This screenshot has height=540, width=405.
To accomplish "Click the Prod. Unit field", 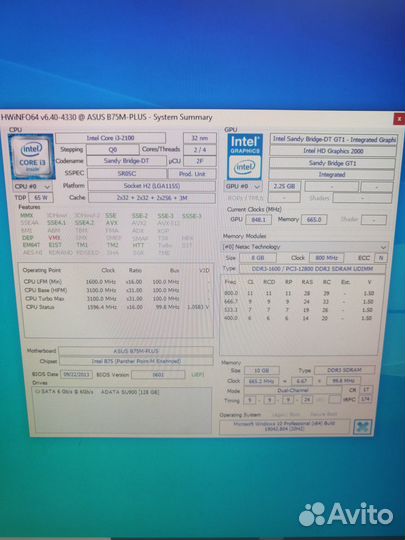I will click(192, 174).
